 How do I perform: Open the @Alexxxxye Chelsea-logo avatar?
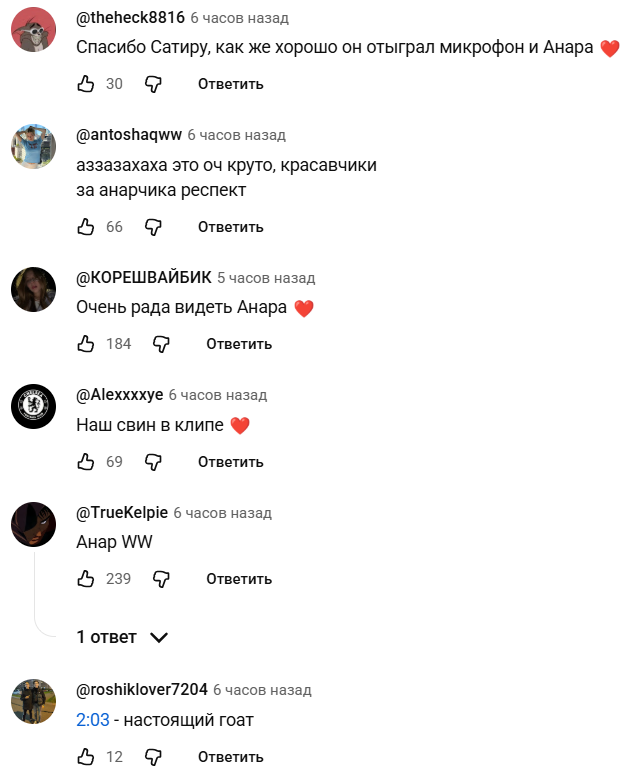click(34, 406)
